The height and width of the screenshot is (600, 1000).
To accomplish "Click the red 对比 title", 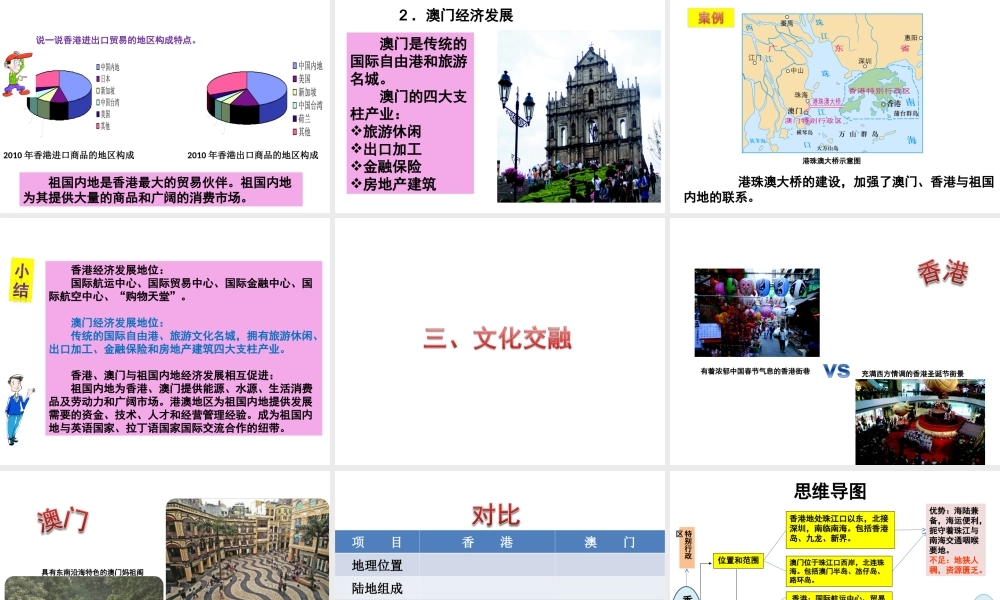I will point(496,515).
